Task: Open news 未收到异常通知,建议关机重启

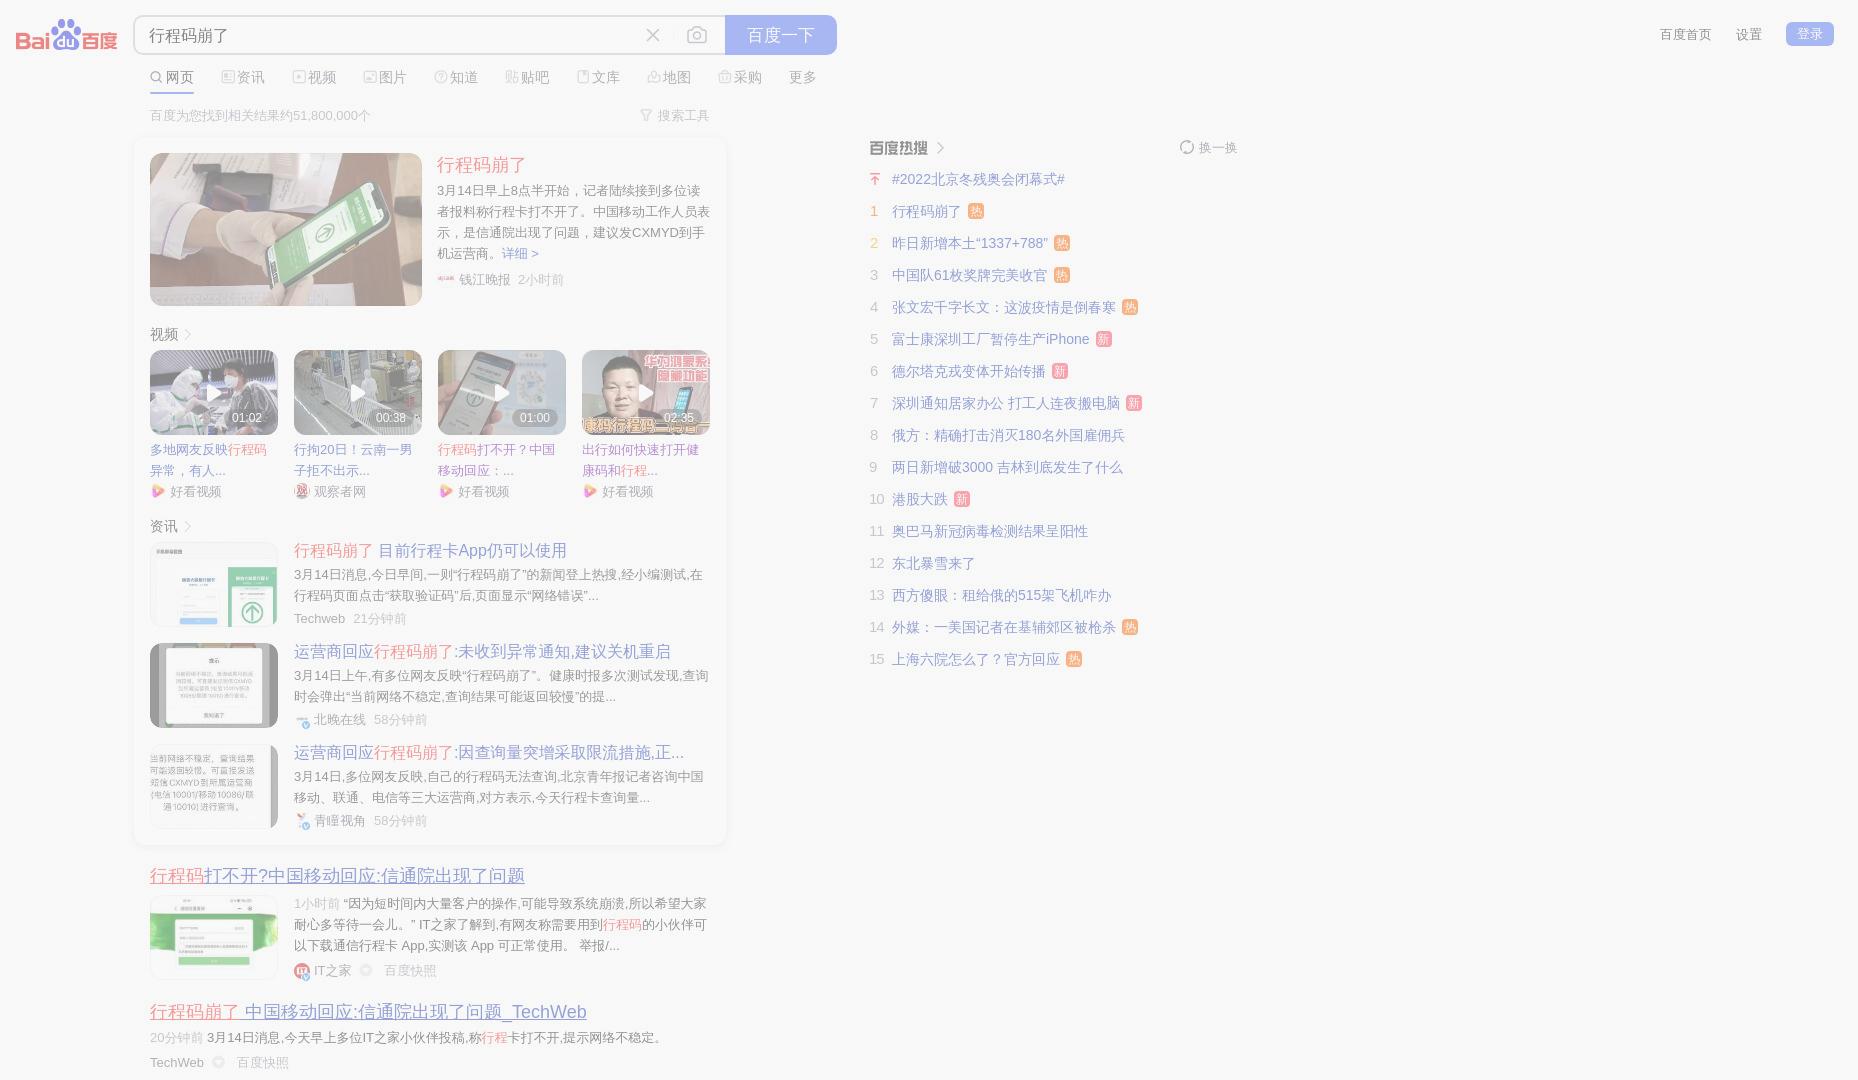Action: tap(482, 651)
